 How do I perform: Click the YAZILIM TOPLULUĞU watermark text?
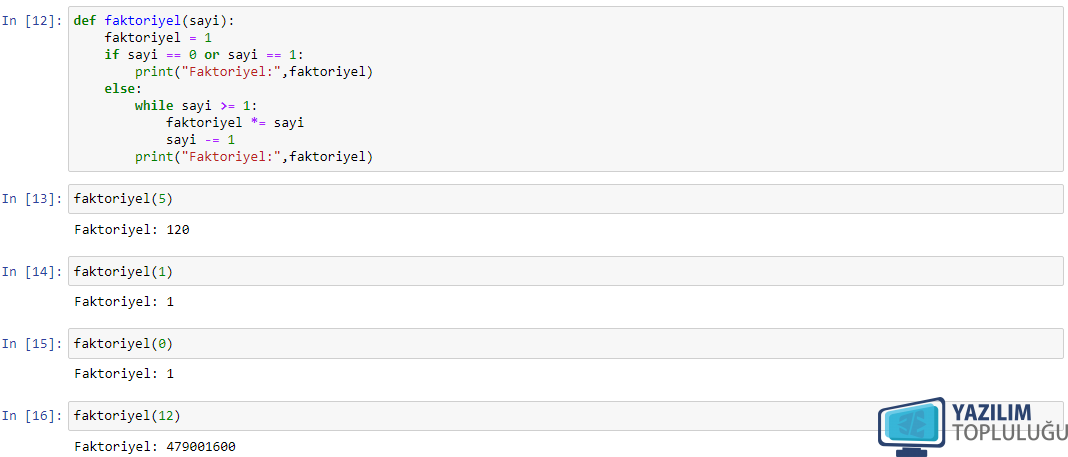coord(1009,422)
